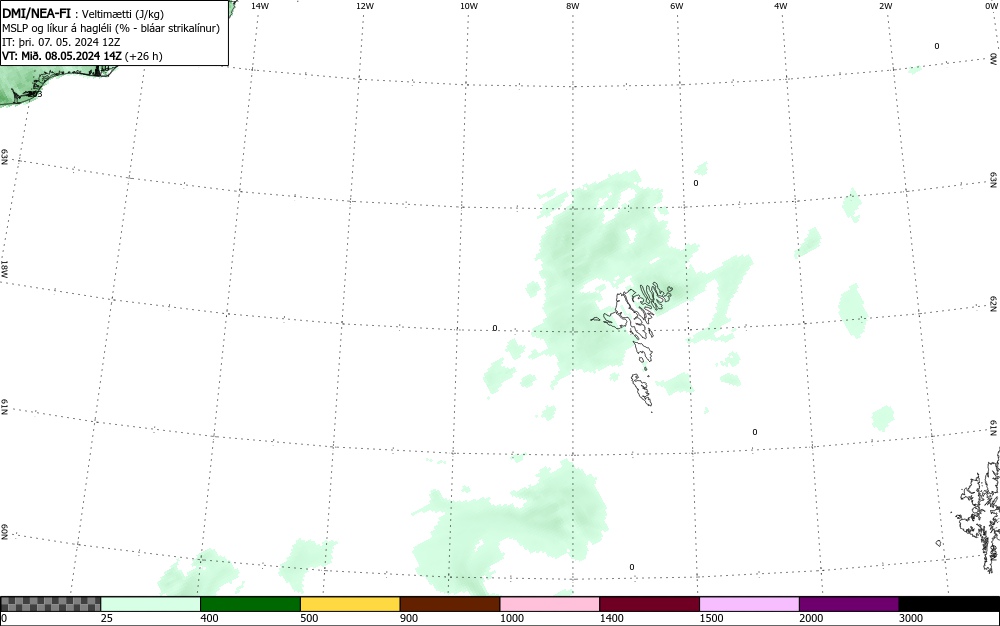Click the legend value 900
The width and height of the screenshot is (1000, 626).
pos(409,618)
